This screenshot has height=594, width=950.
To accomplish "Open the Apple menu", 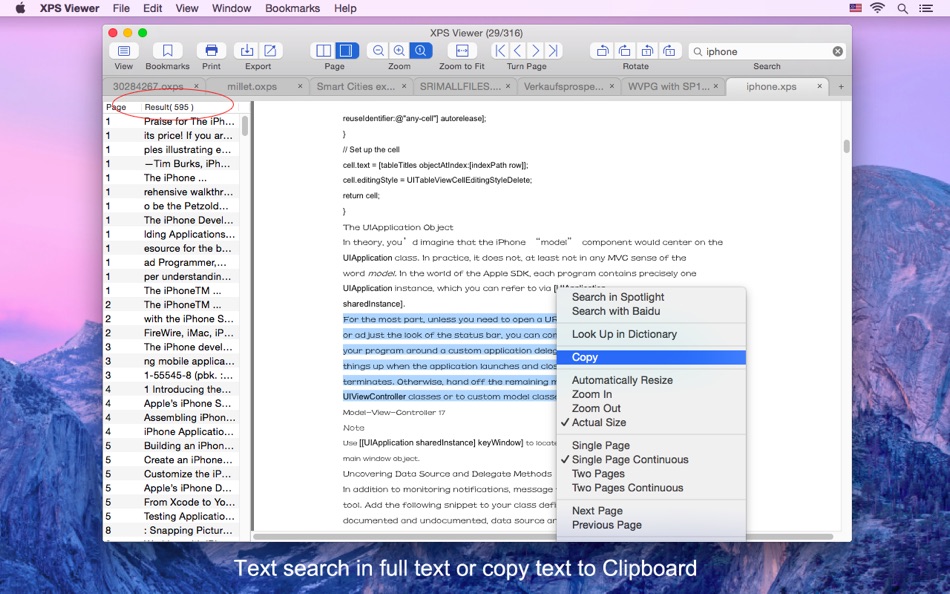I will point(20,8).
